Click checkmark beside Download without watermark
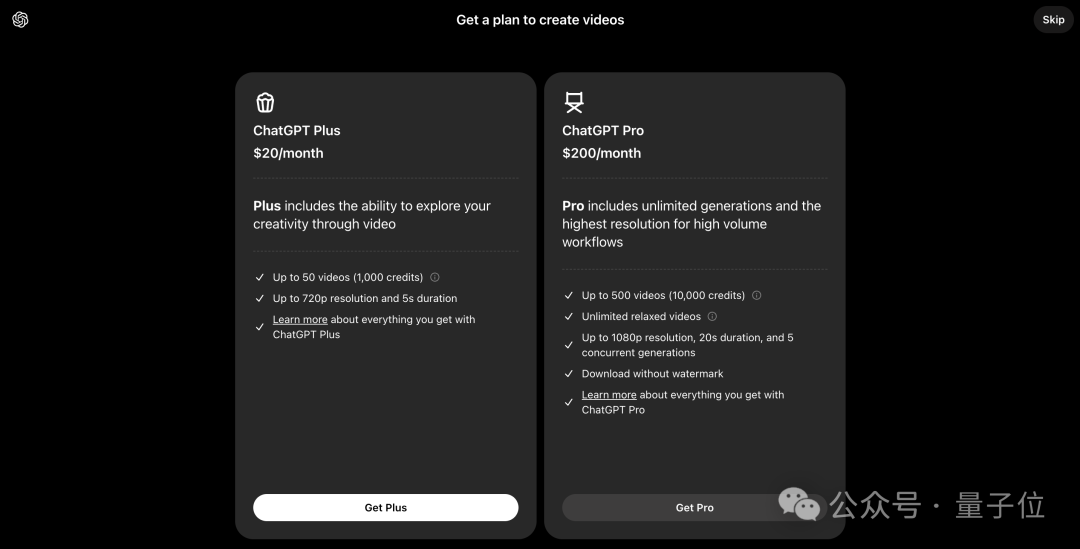1080x549 pixels. tap(569, 374)
